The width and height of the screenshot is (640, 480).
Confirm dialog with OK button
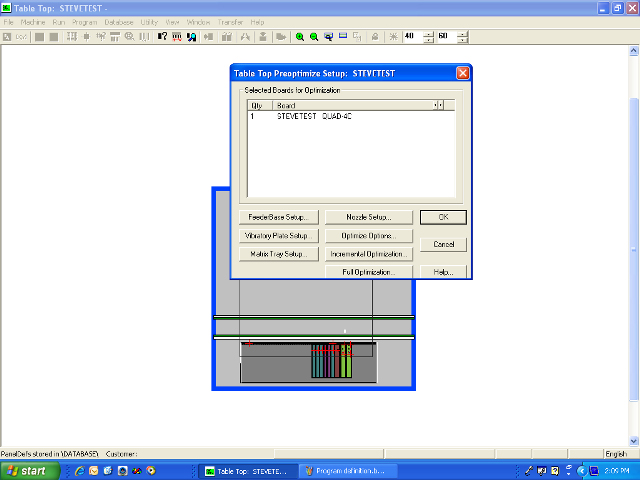point(443,217)
